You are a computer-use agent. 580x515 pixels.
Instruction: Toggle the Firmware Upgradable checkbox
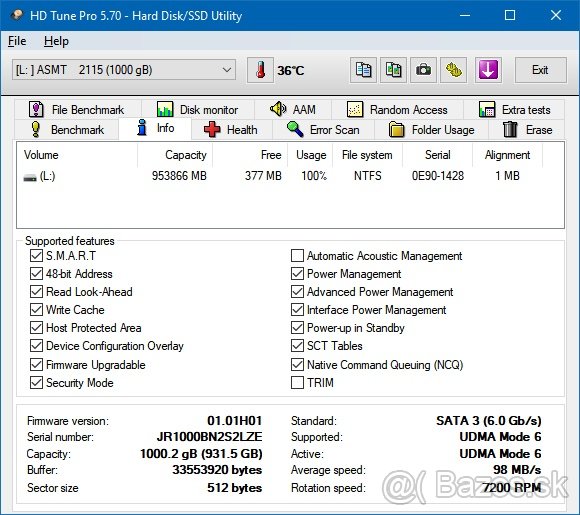coord(36,365)
